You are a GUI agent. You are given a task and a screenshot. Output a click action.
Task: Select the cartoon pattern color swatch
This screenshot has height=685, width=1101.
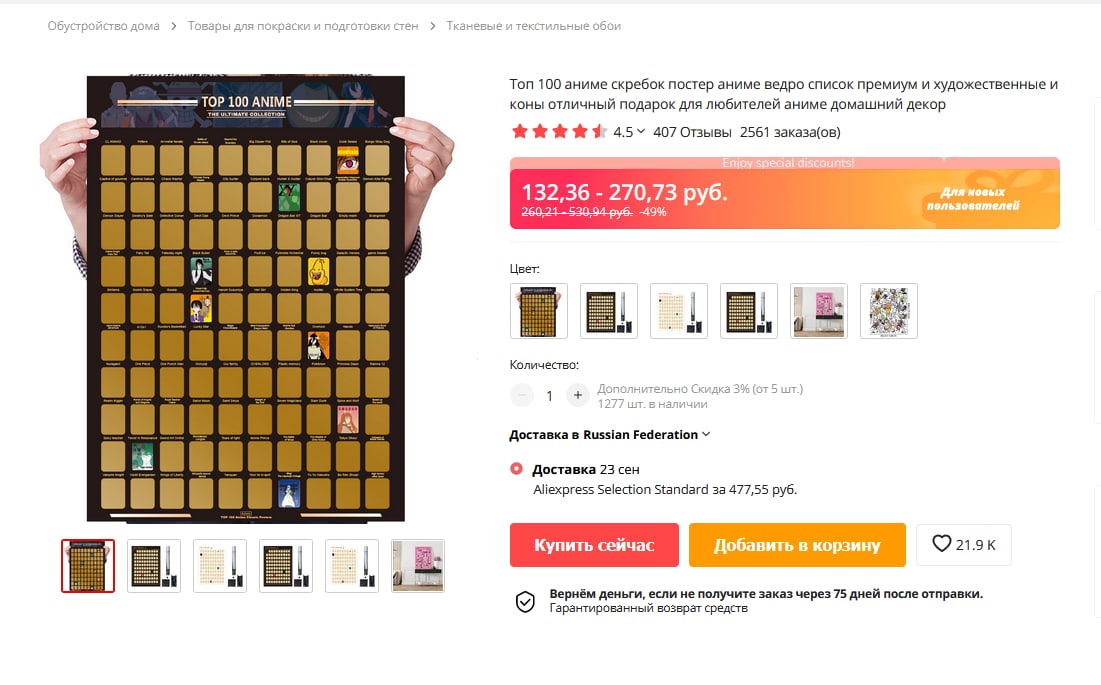coord(889,311)
